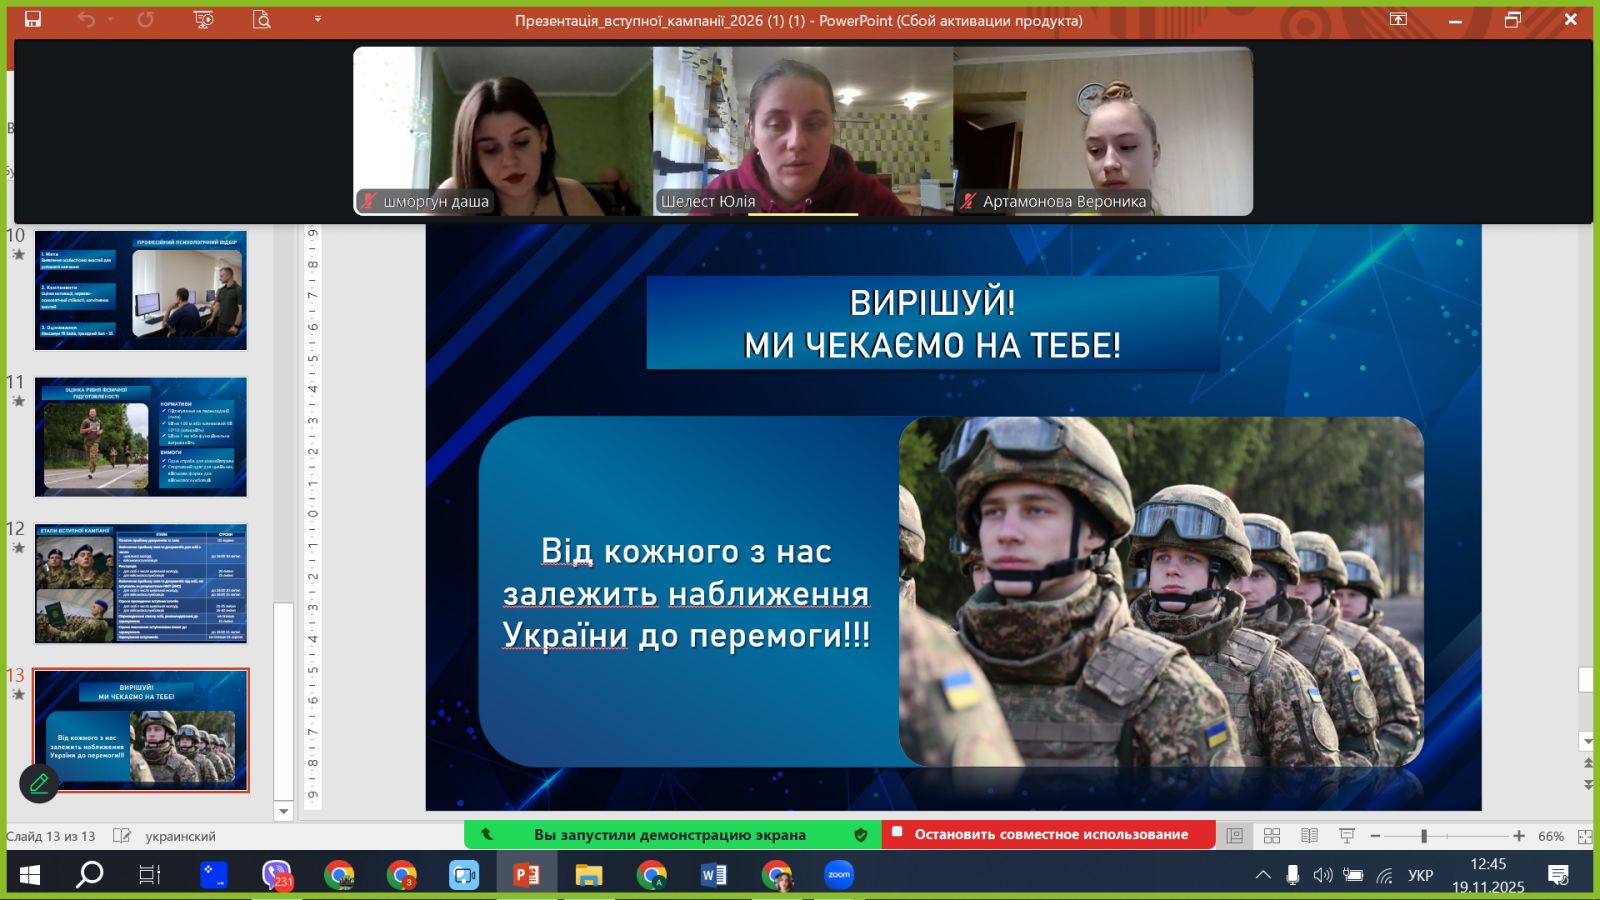This screenshot has width=1600, height=900.
Task: Toggle the speaker volume icon in tray
Action: tap(1322, 875)
